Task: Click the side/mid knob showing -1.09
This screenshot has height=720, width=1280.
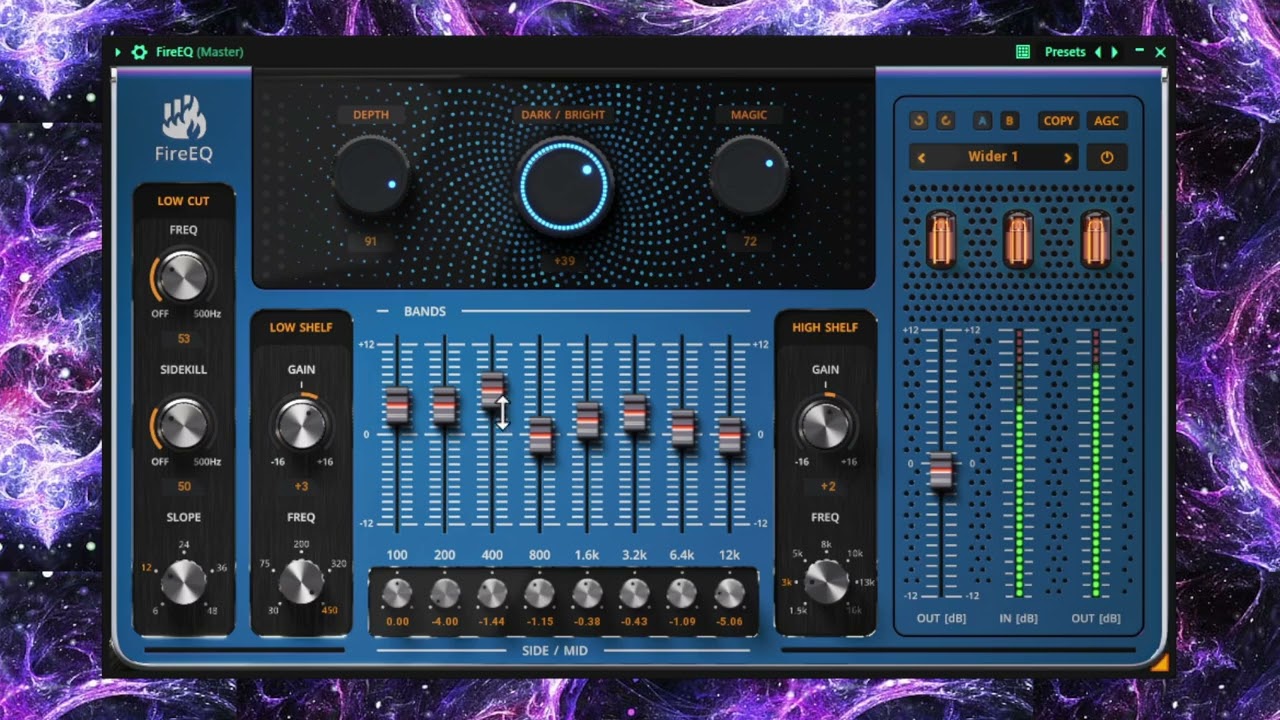Action: click(682, 594)
